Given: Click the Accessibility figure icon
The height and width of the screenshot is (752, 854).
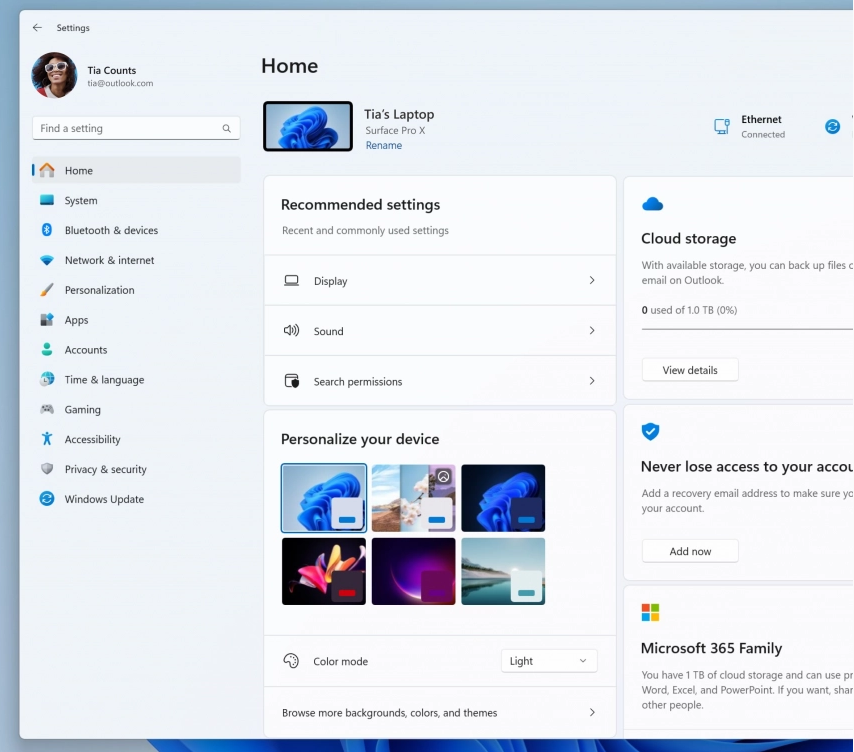Looking at the screenshot, I should (47, 439).
